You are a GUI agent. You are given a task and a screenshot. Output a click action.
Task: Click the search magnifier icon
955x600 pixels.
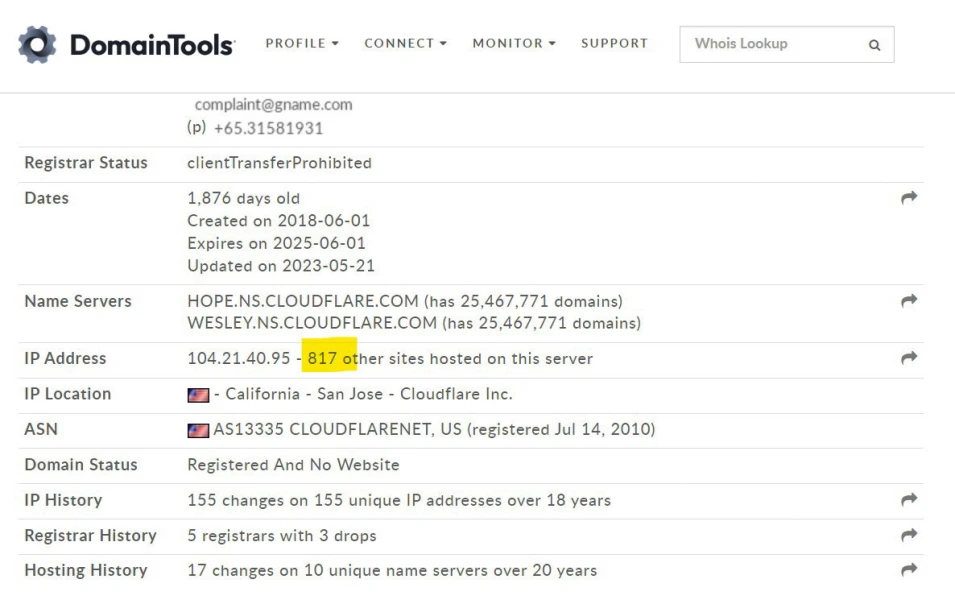click(x=874, y=45)
